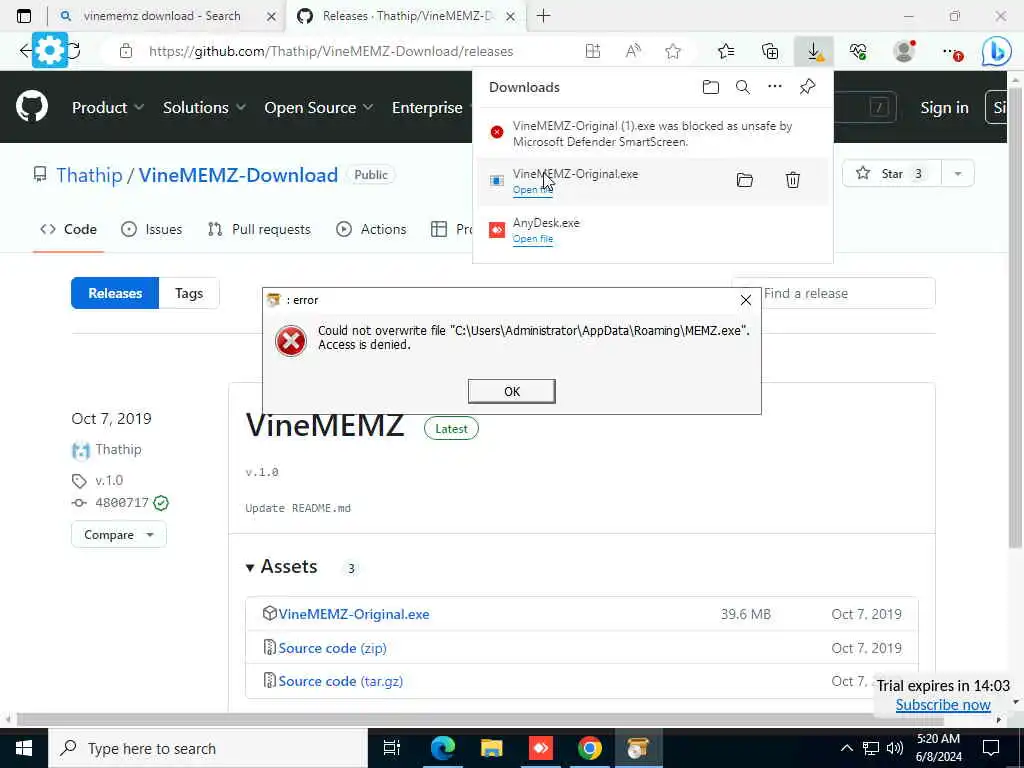Click the page vertical scrollbar

click(x=1015, y=316)
